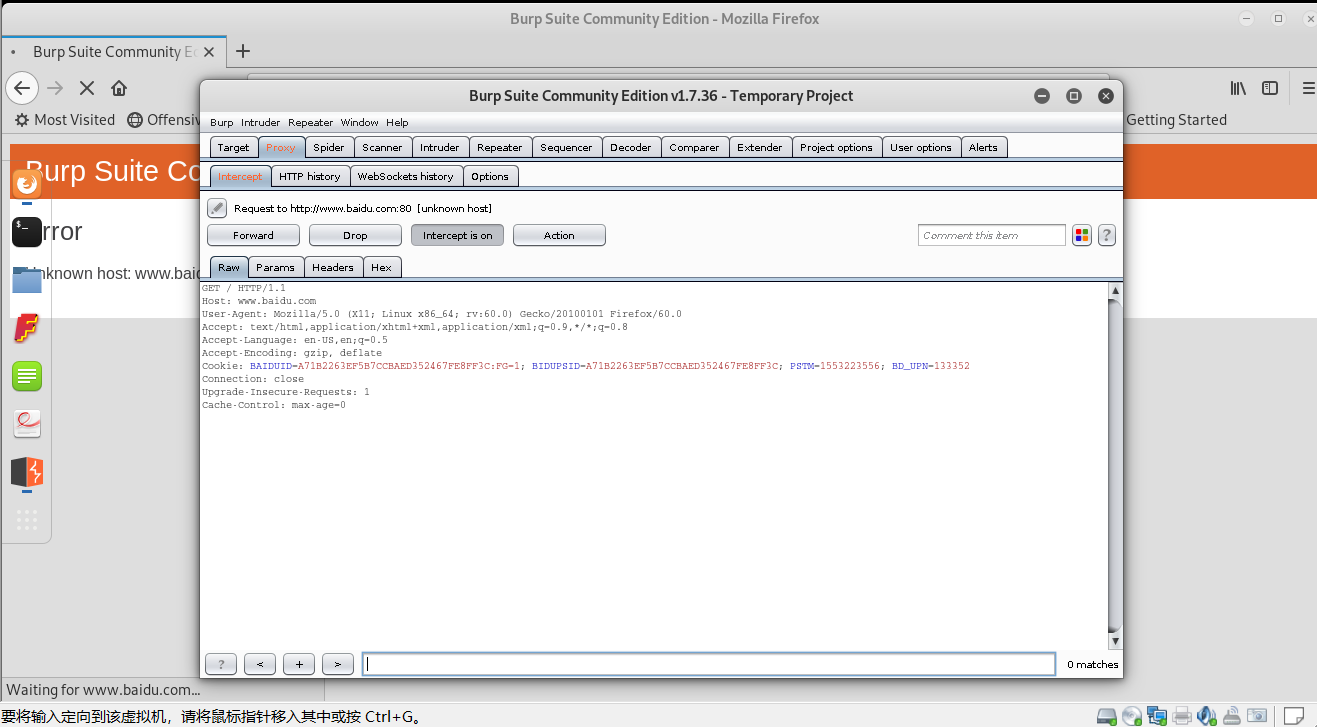The width and height of the screenshot is (1317, 727).
Task: Click the VM CD/DVD drive status icon
Action: click(x=1132, y=716)
